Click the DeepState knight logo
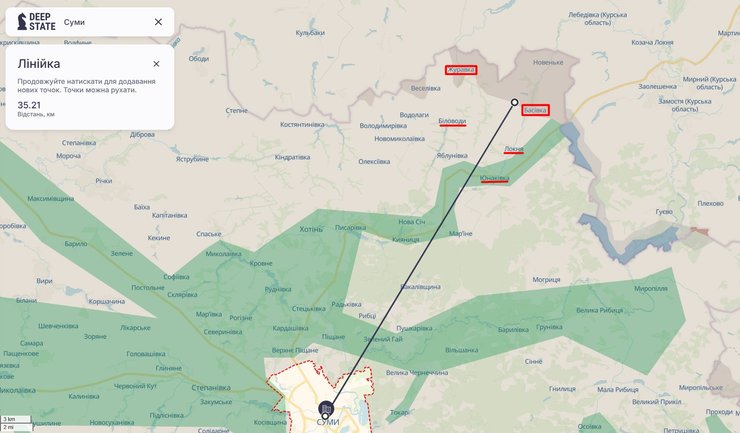Viewport: 740px width, 433px height. click(x=22, y=22)
